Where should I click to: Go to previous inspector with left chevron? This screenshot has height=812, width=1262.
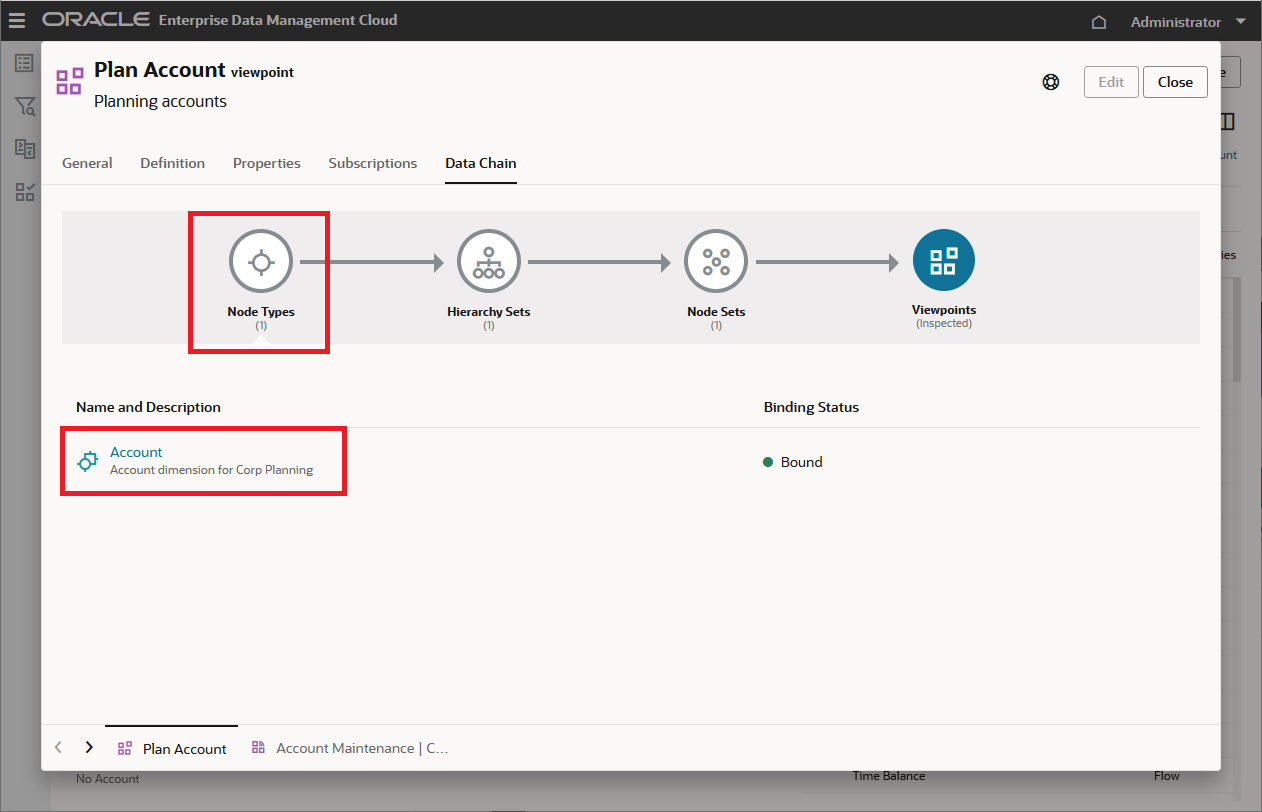[x=58, y=748]
